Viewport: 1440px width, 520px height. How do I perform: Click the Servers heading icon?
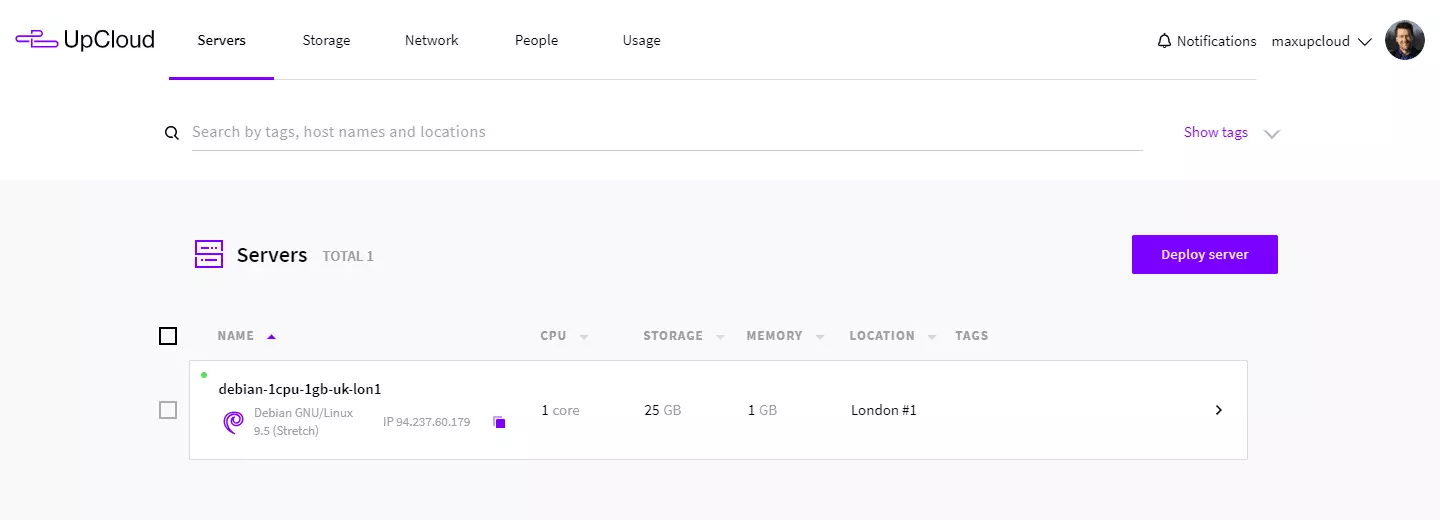coord(209,254)
